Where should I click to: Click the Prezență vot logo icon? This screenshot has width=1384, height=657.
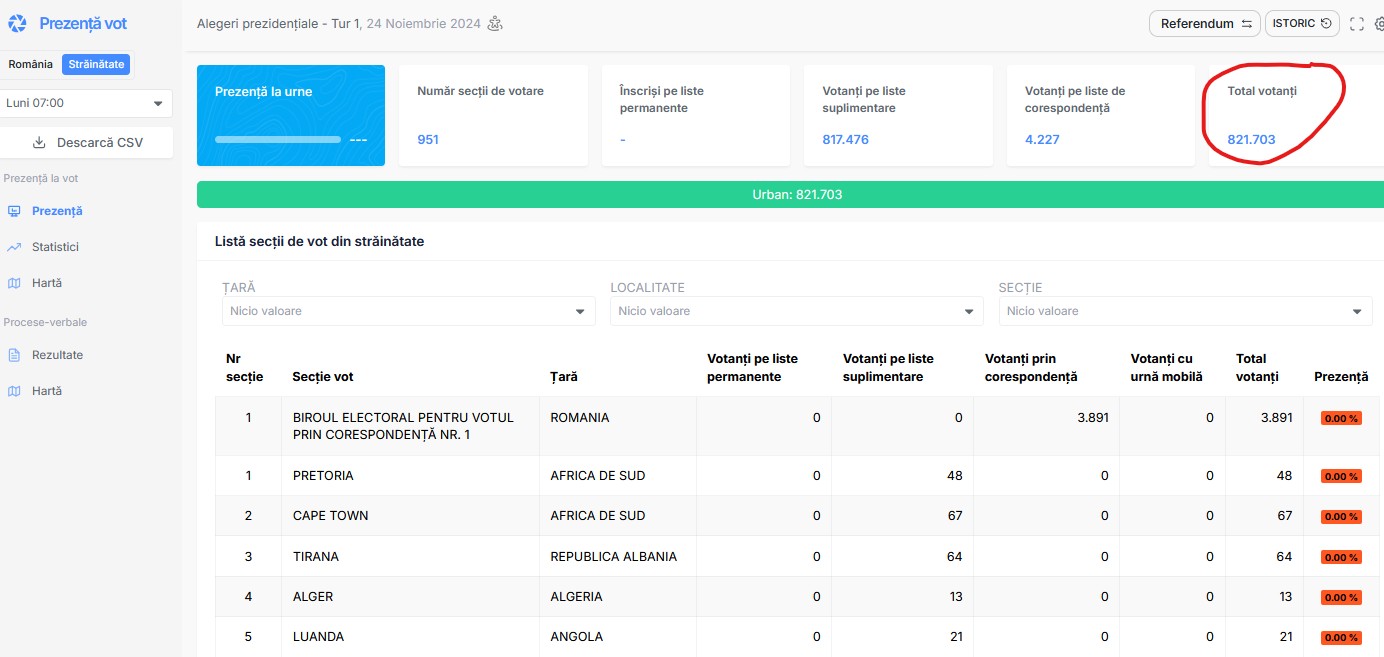[x=17, y=24]
